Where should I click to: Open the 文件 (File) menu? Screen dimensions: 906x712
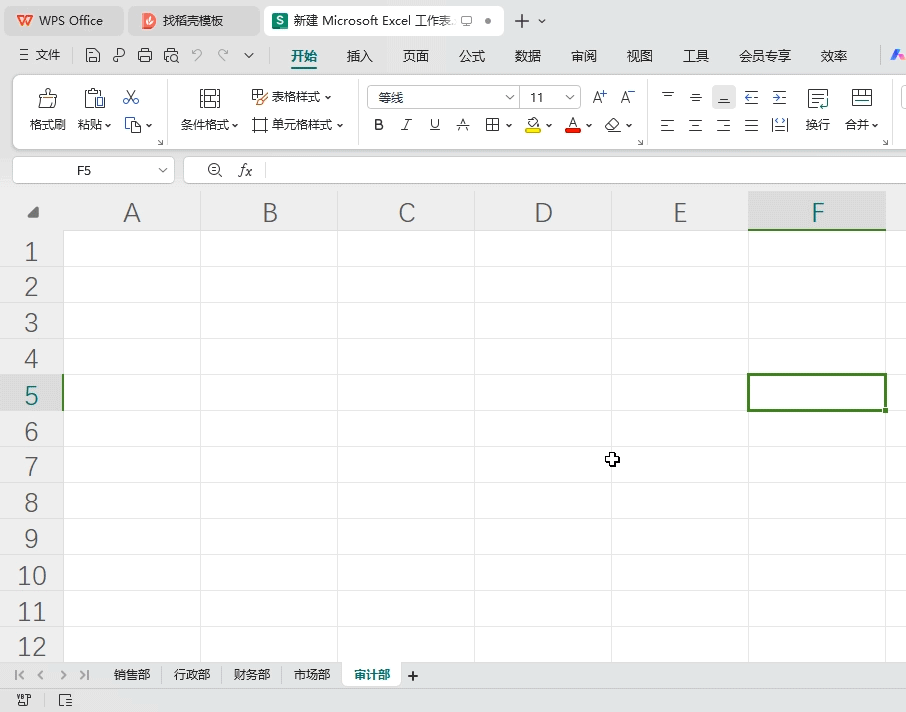click(39, 55)
